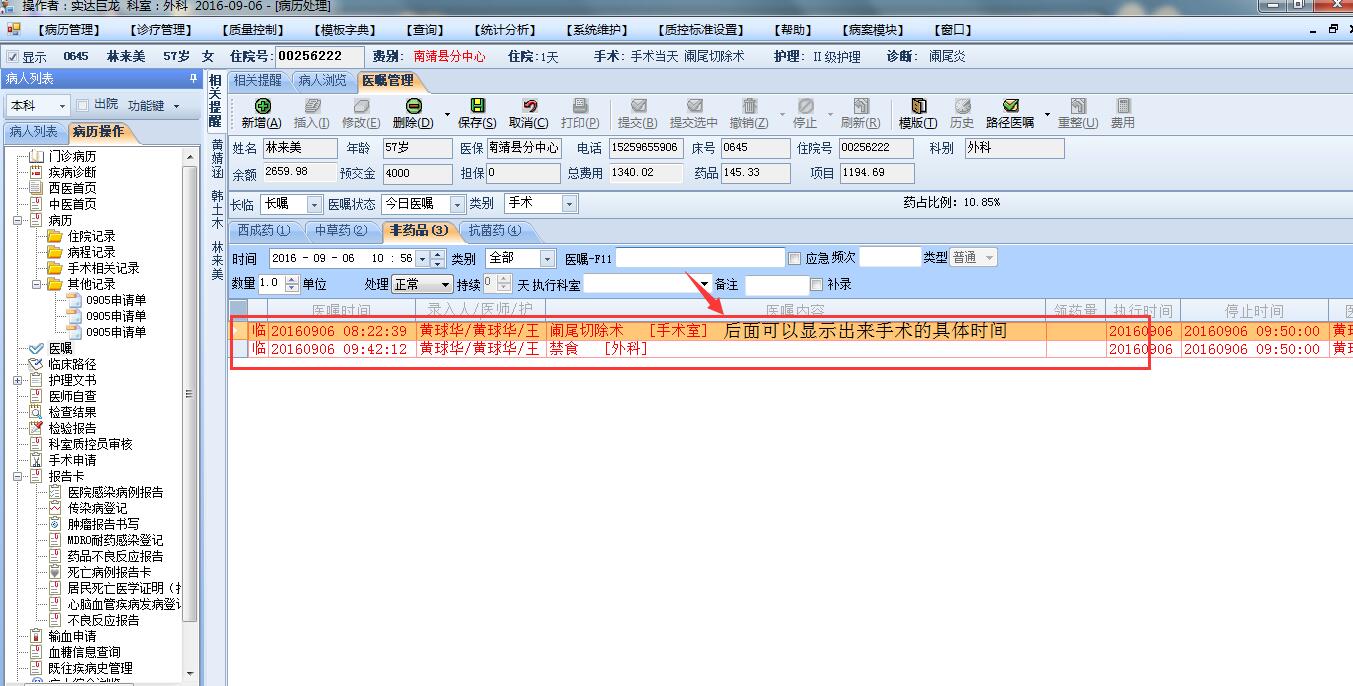Click the 医嘱-F11 input field
Viewport: 1353px width, 686px height.
tap(700, 258)
